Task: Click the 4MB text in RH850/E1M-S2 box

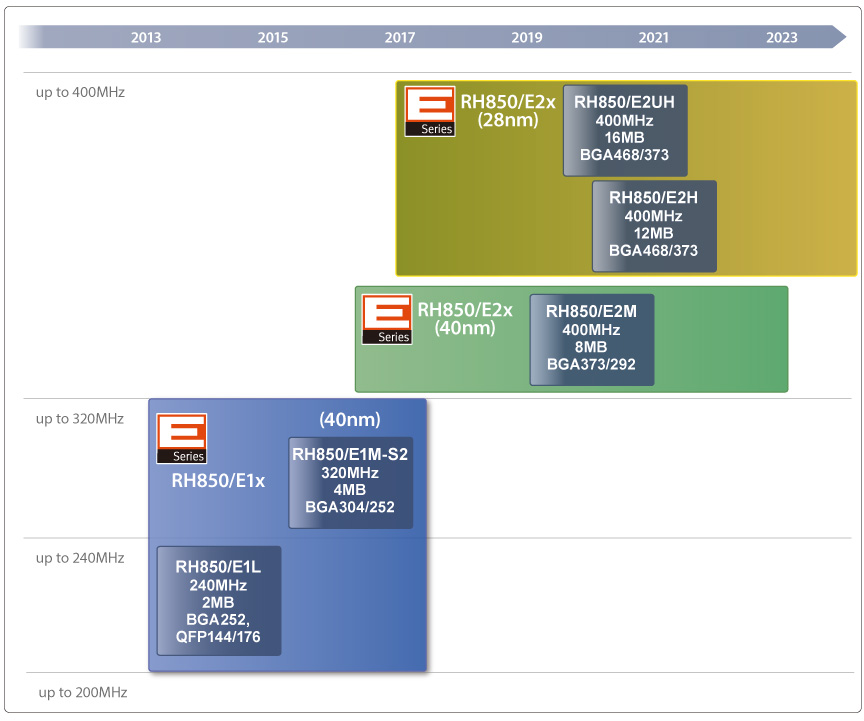Action: [x=350, y=490]
